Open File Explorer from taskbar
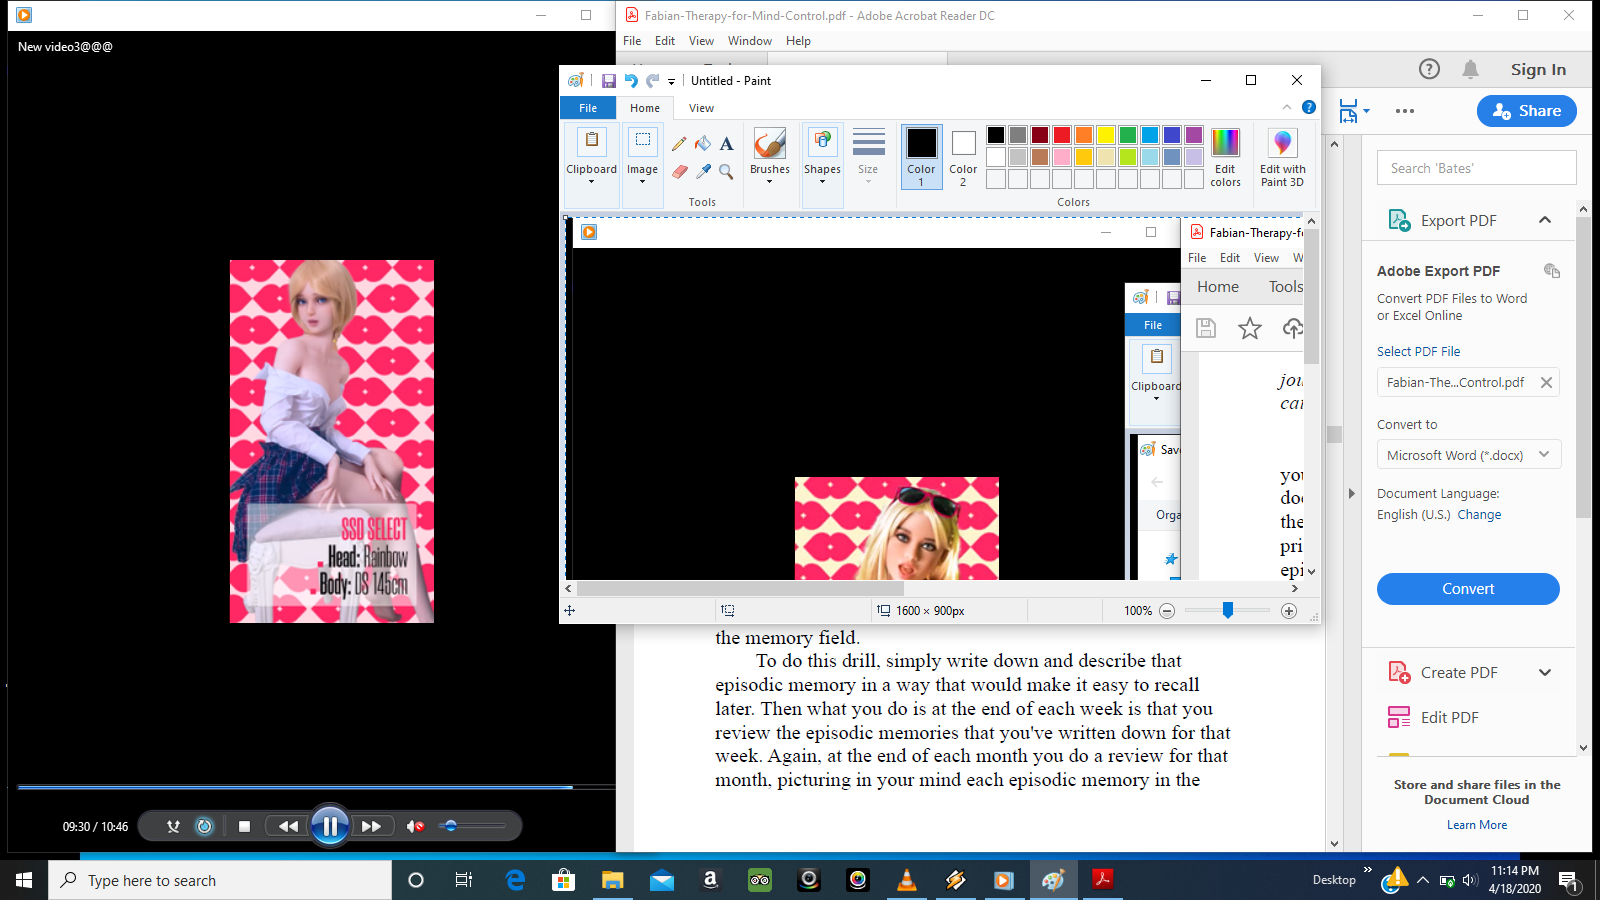Viewport: 1600px width, 900px height. (x=612, y=880)
